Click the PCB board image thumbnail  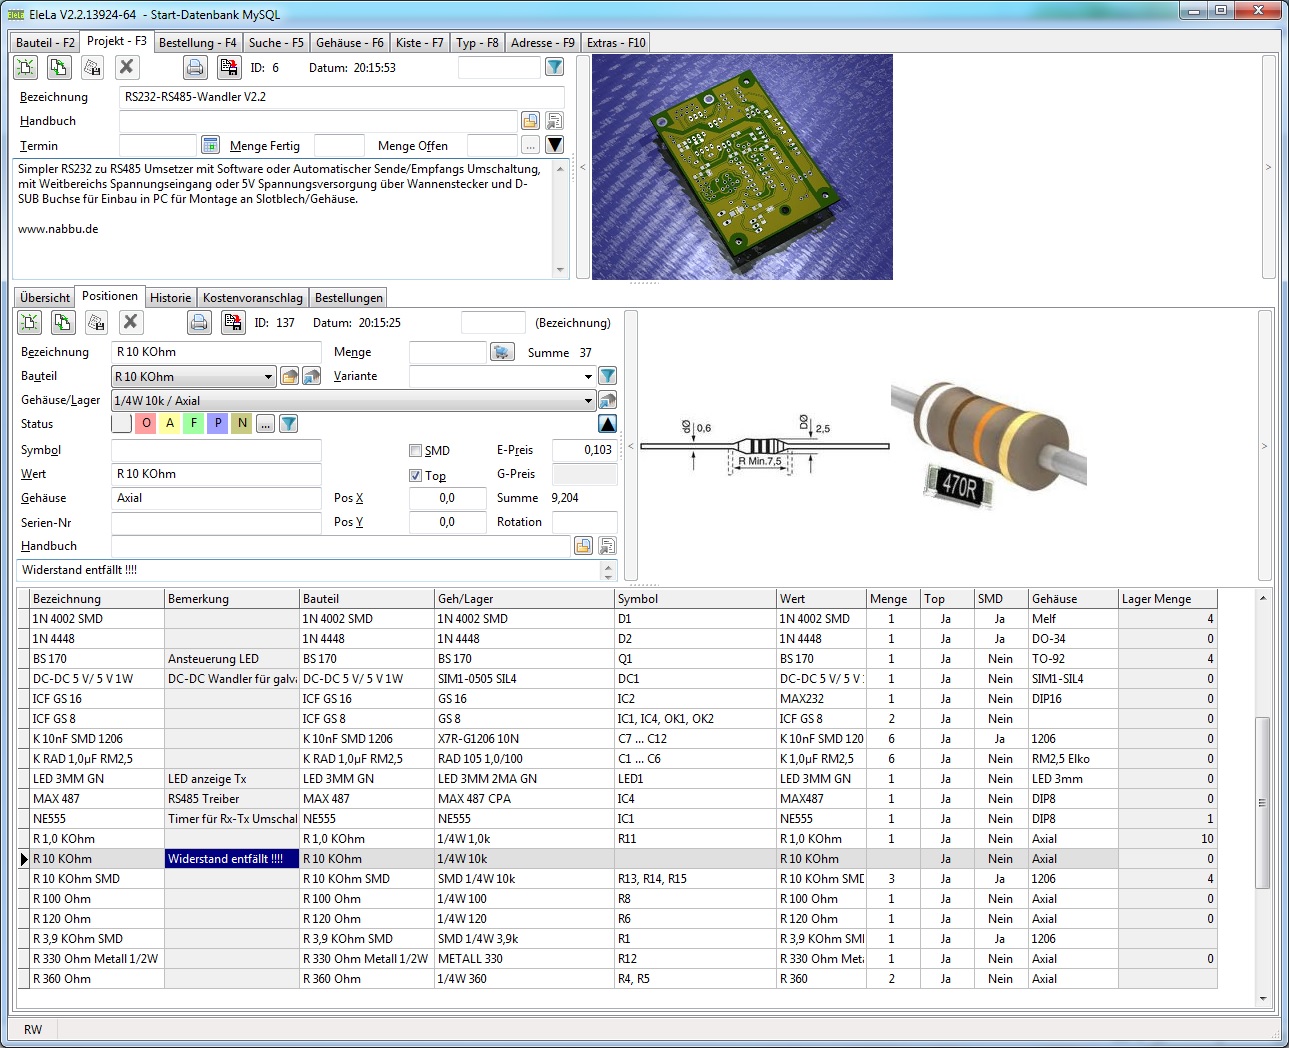742,167
